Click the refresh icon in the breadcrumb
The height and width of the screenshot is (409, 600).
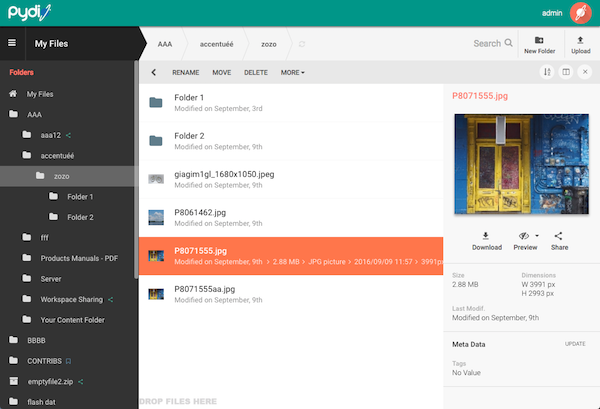click(x=302, y=44)
